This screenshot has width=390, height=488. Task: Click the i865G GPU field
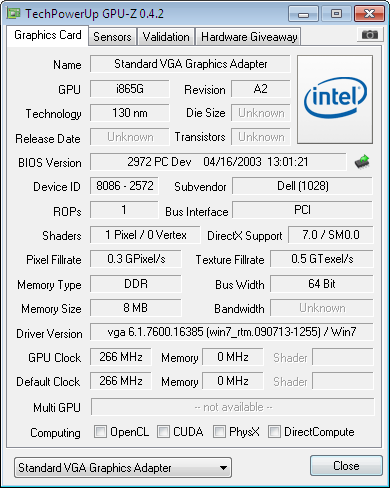(130, 89)
